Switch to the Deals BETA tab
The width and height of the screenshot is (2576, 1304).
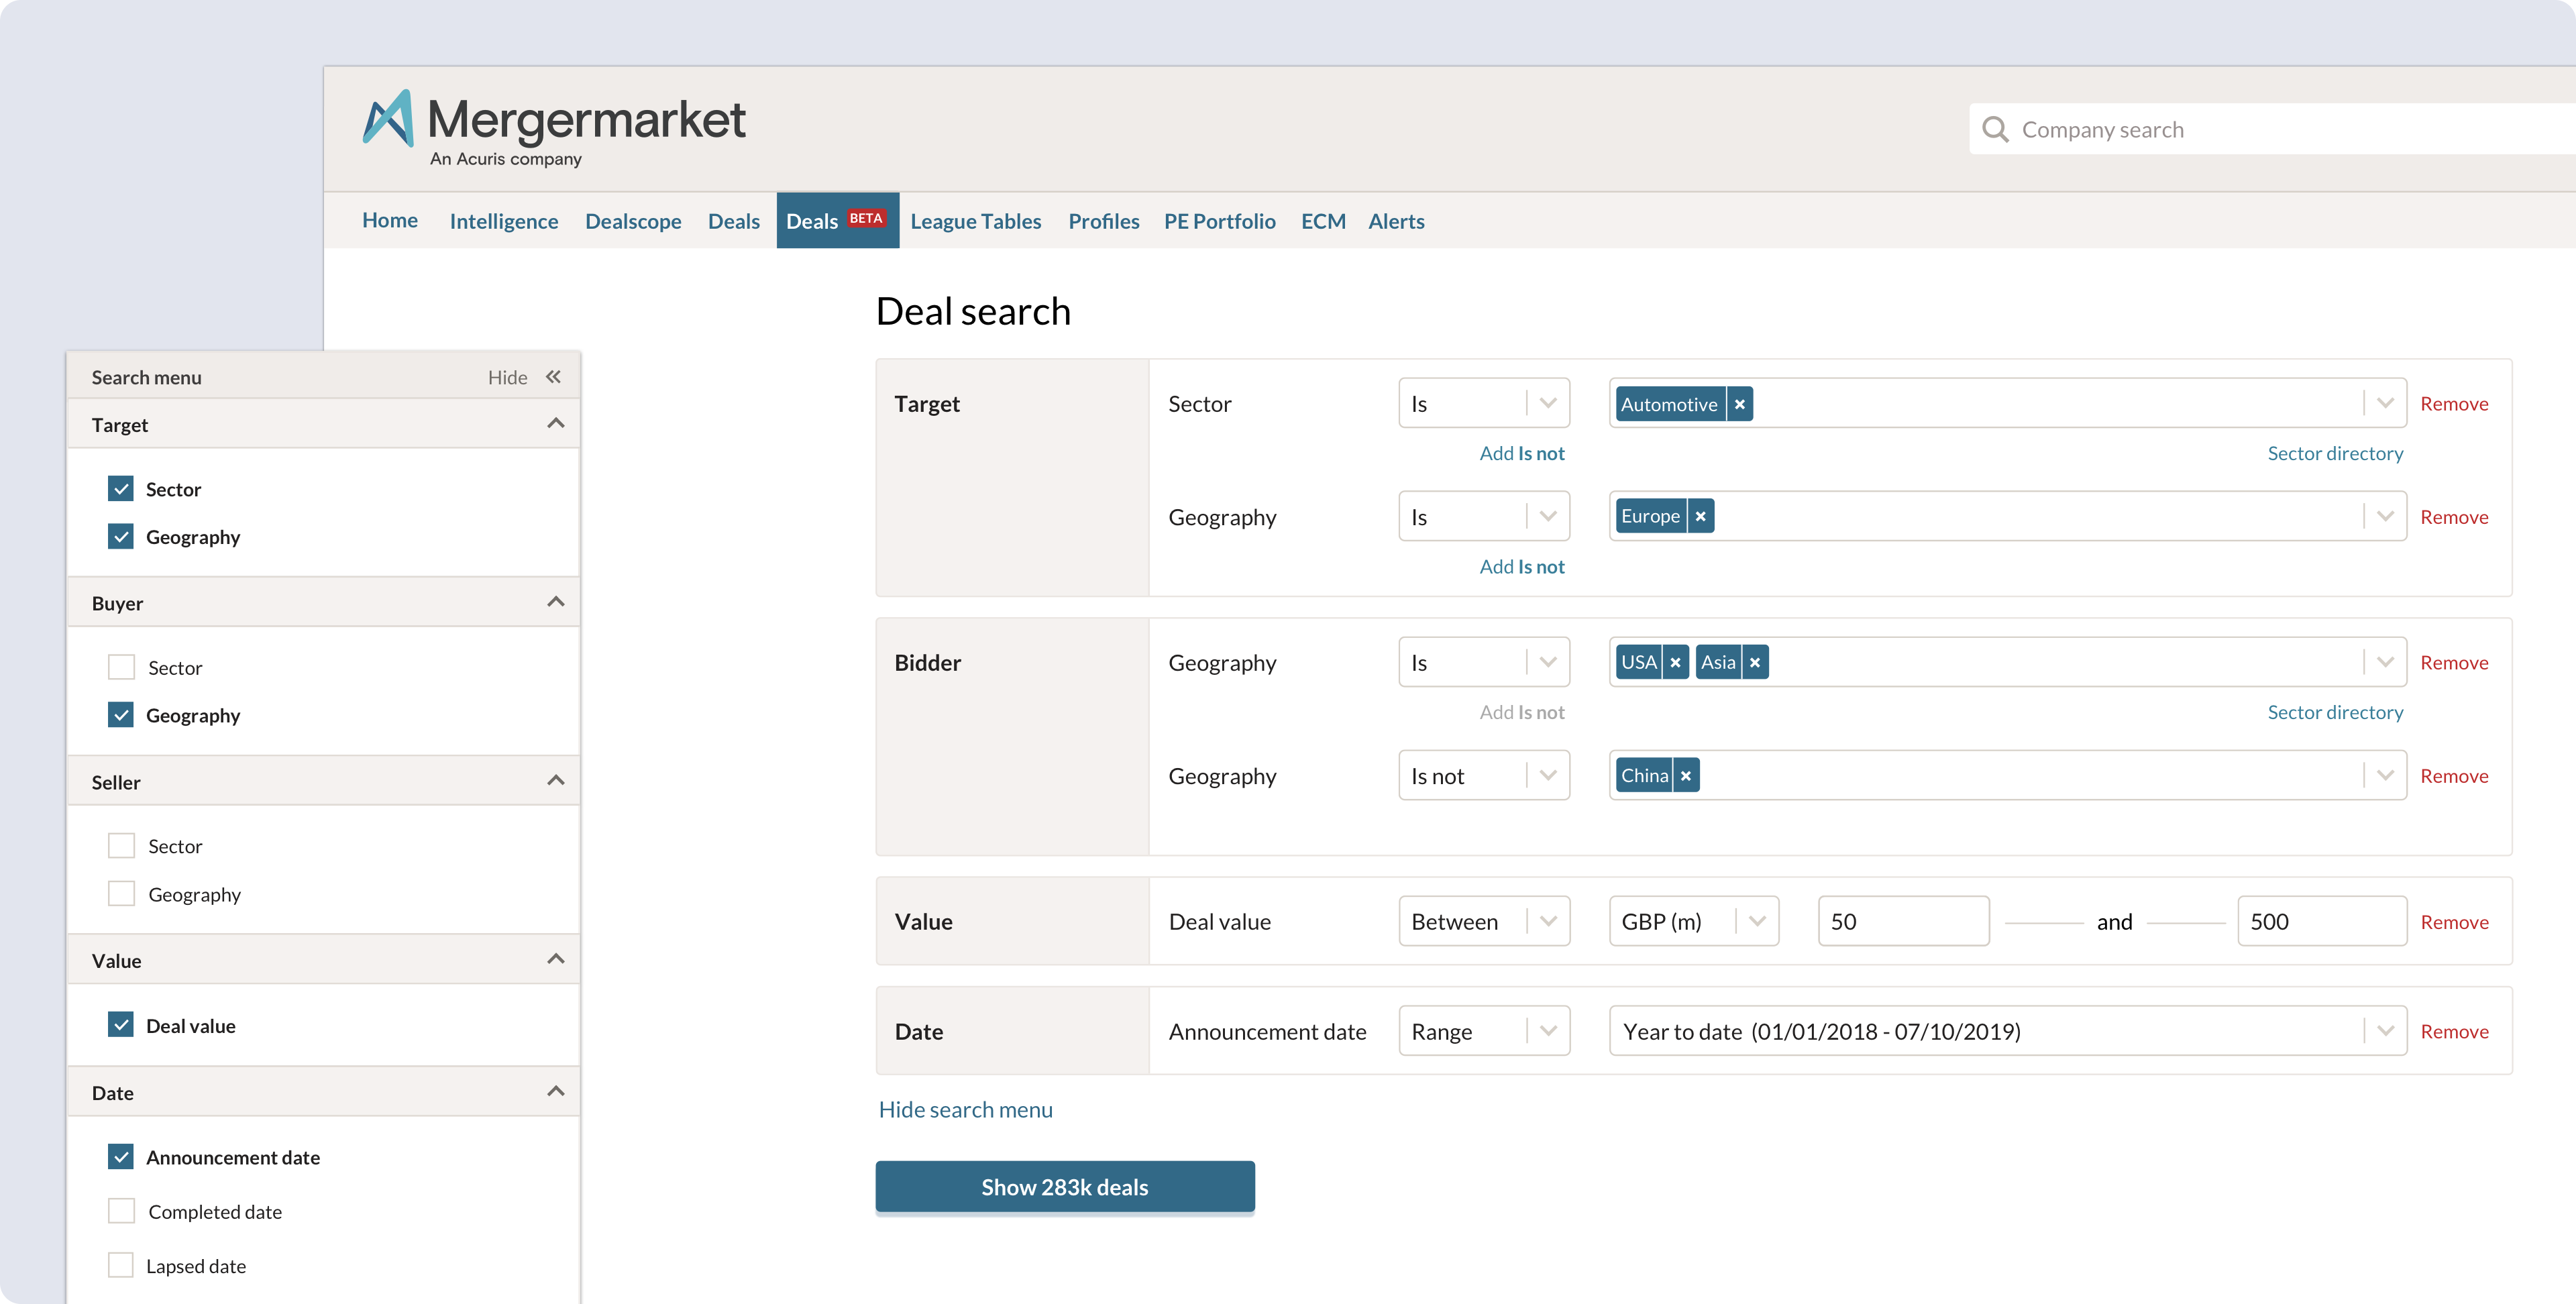pyautogui.click(x=837, y=220)
